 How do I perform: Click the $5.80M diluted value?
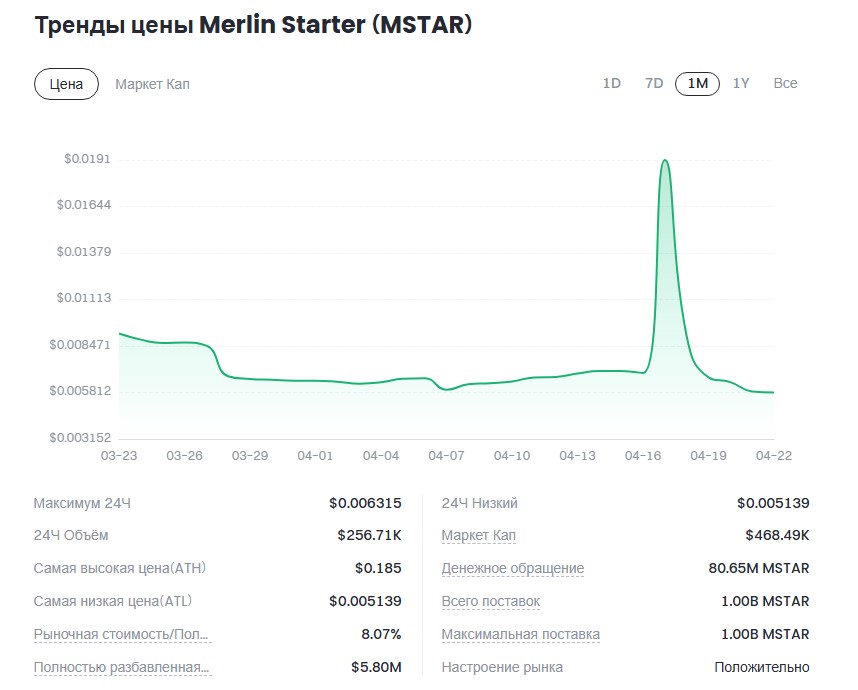376,668
